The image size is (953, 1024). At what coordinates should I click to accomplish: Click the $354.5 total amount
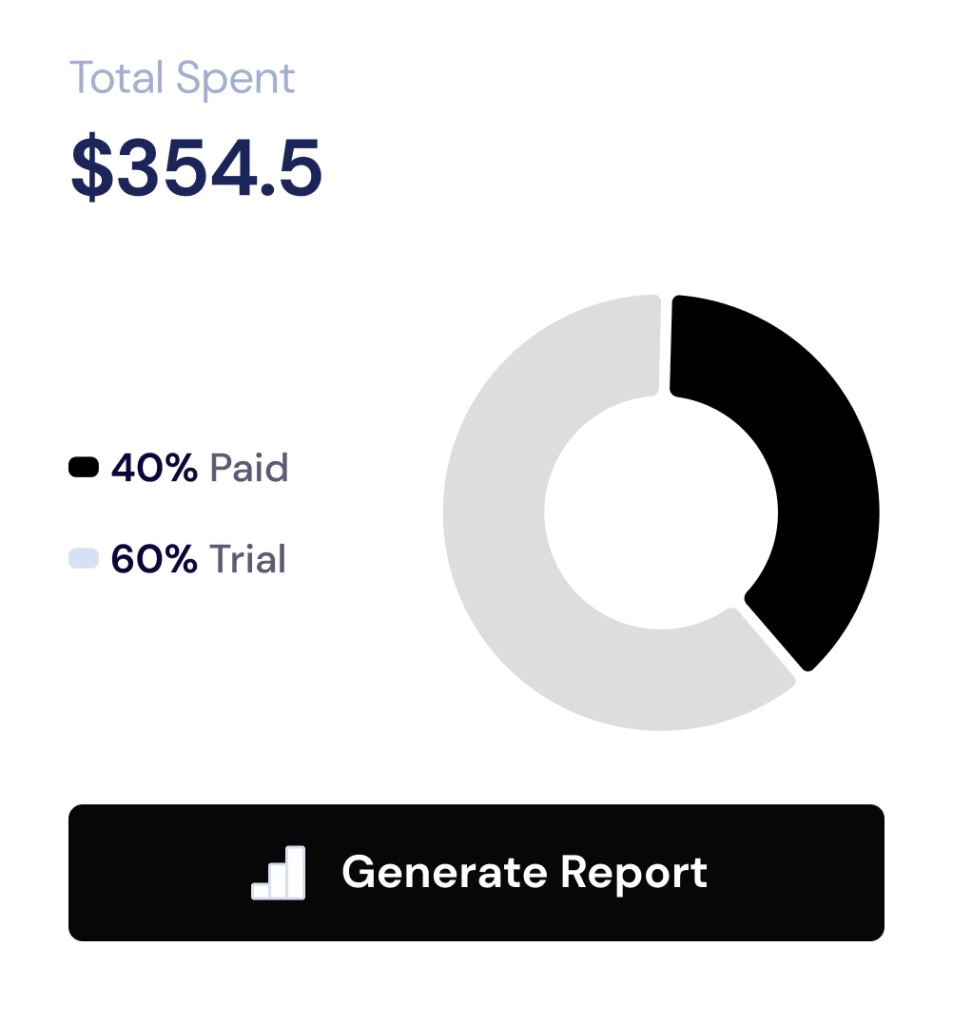(x=196, y=167)
